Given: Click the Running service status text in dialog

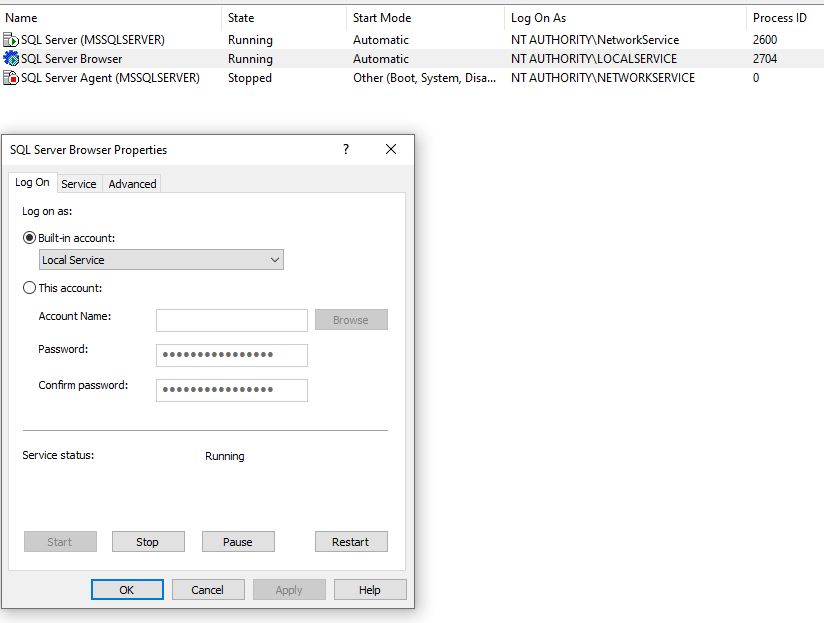Looking at the screenshot, I should [x=225, y=456].
